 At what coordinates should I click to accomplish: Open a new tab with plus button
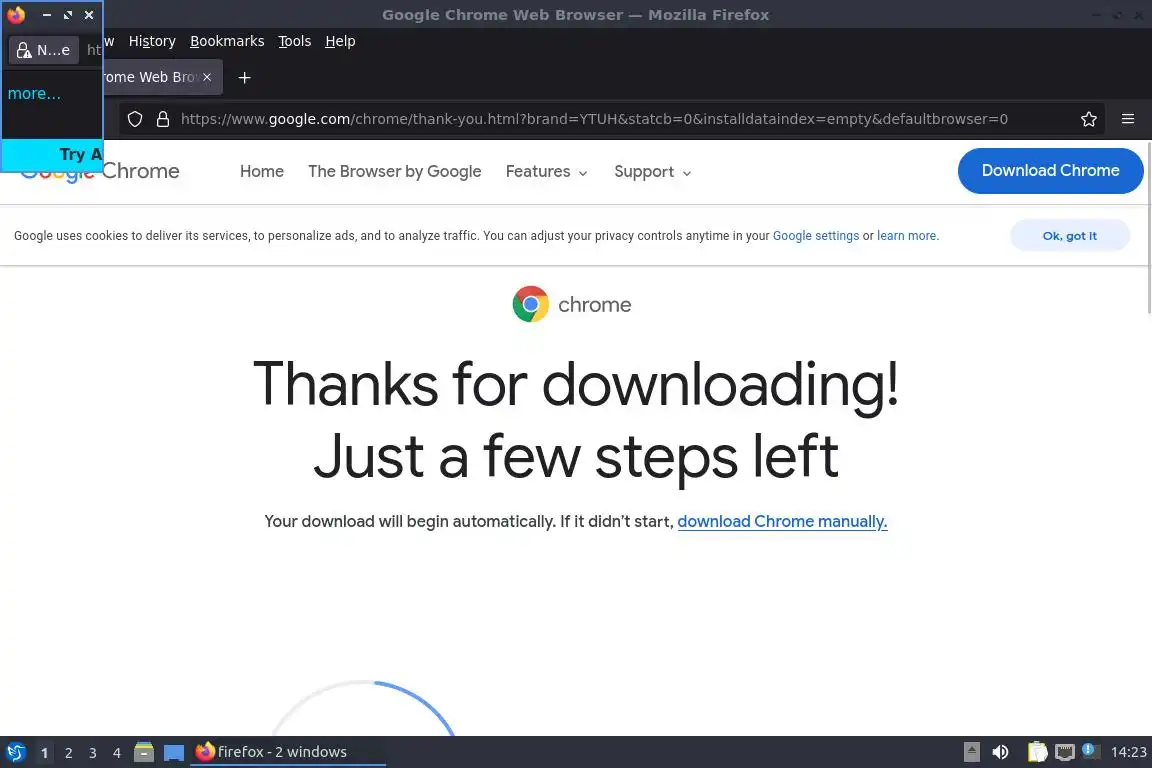tap(245, 77)
